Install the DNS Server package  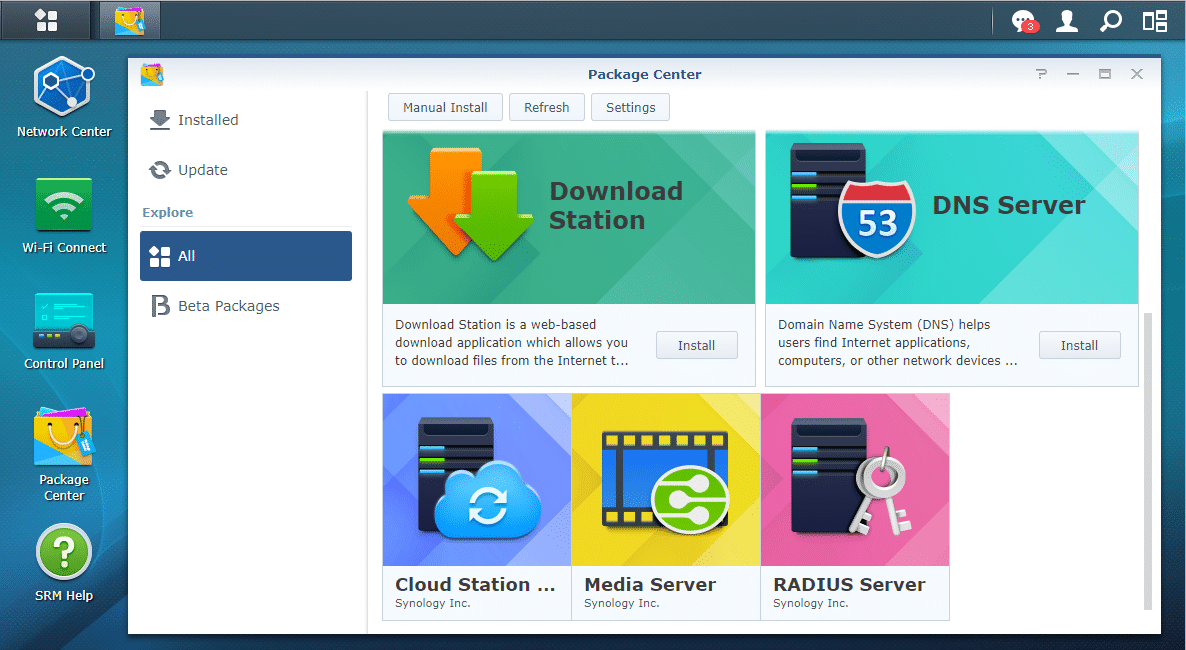pos(1079,345)
